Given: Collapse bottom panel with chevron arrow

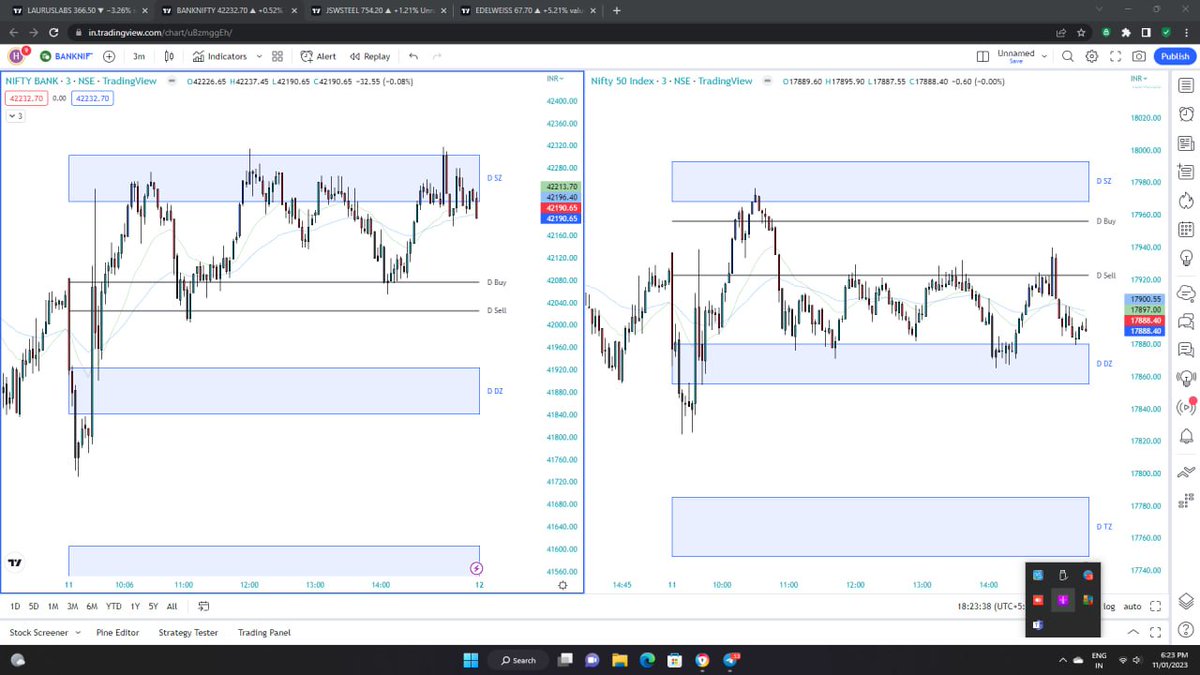Looking at the screenshot, I should pyautogui.click(x=1133, y=632).
